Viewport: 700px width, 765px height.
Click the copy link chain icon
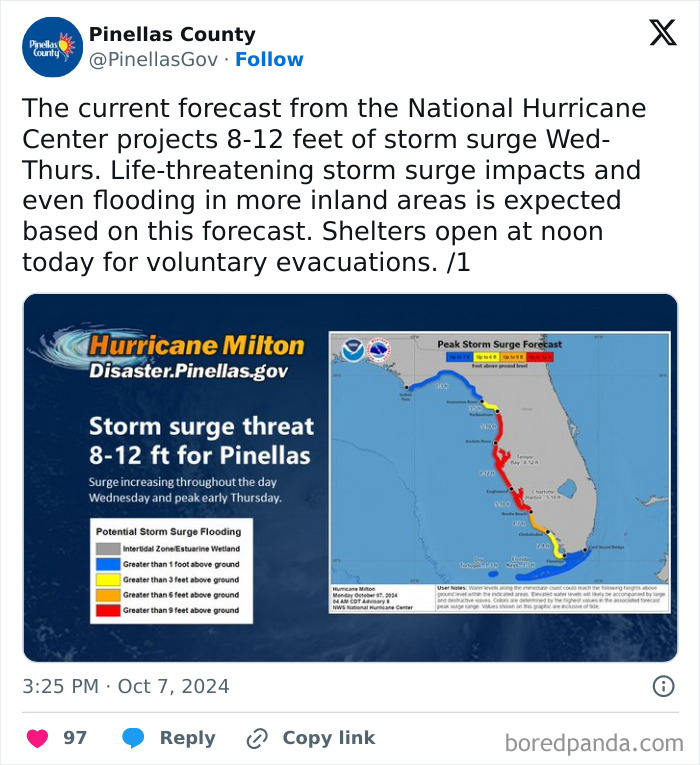[x=257, y=738]
